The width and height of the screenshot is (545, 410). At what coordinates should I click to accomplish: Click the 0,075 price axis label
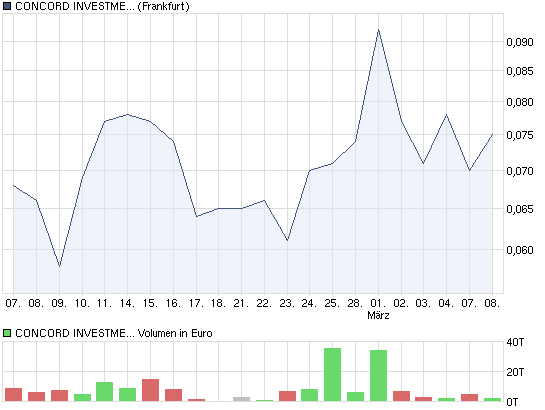click(520, 135)
